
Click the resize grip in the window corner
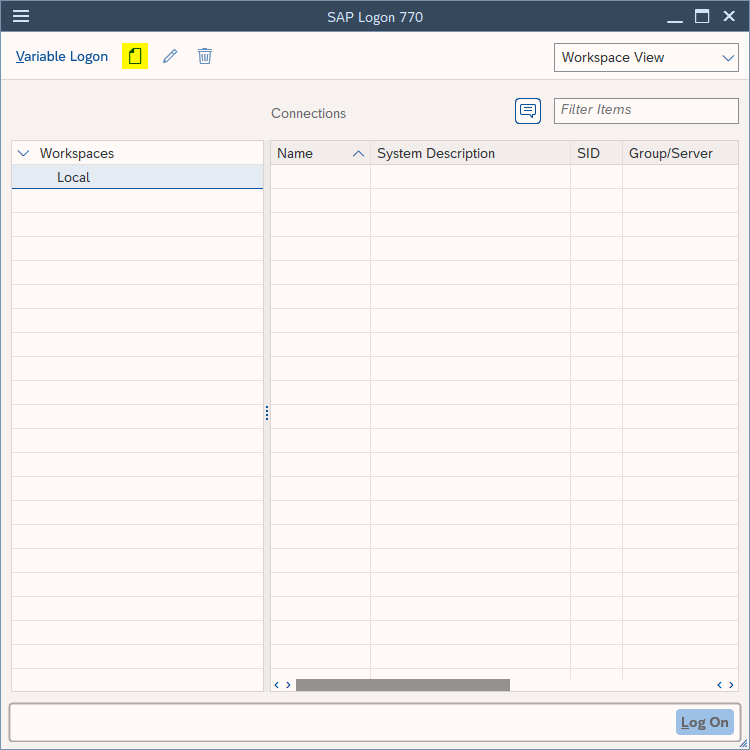point(744,744)
